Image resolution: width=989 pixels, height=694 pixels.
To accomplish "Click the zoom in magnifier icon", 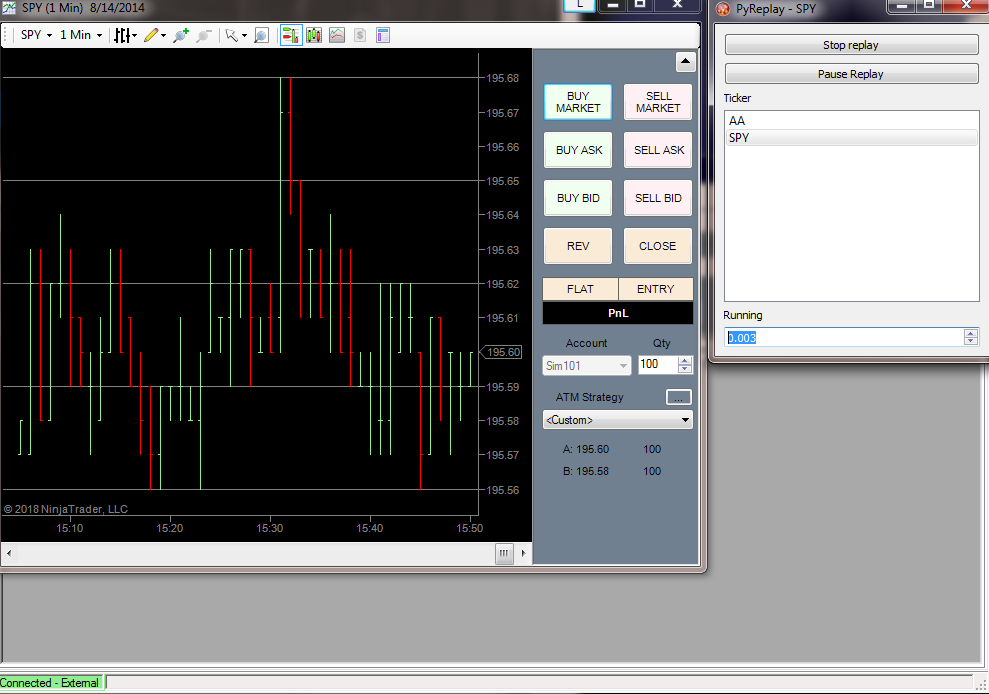I will point(181,35).
